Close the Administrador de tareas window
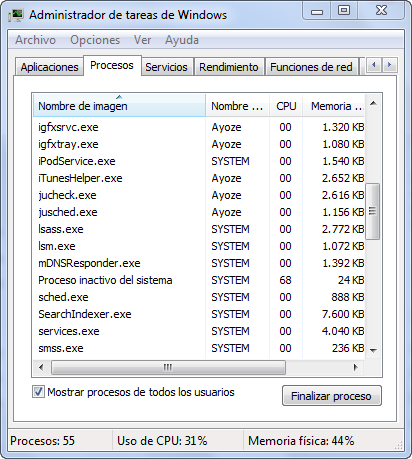The height and width of the screenshot is (459, 412). [381, 11]
